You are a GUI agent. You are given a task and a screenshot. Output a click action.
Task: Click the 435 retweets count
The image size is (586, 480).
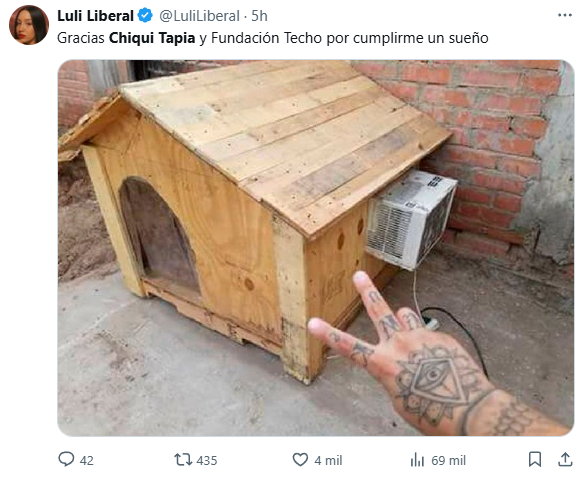(207, 461)
